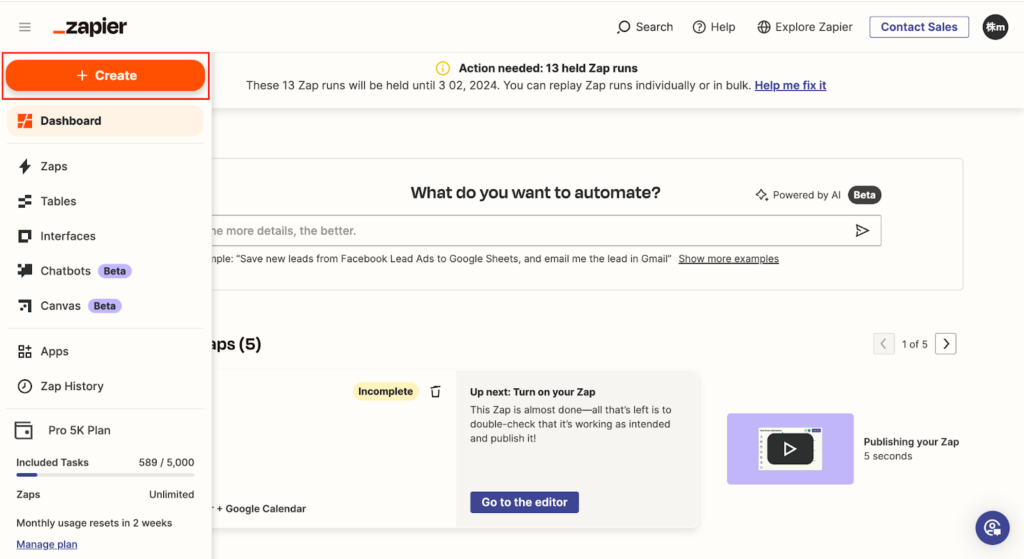This screenshot has width=1024, height=559.
Task: Click the 589 / 5,000 tasks count
Action: pyautogui.click(x=167, y=462)
